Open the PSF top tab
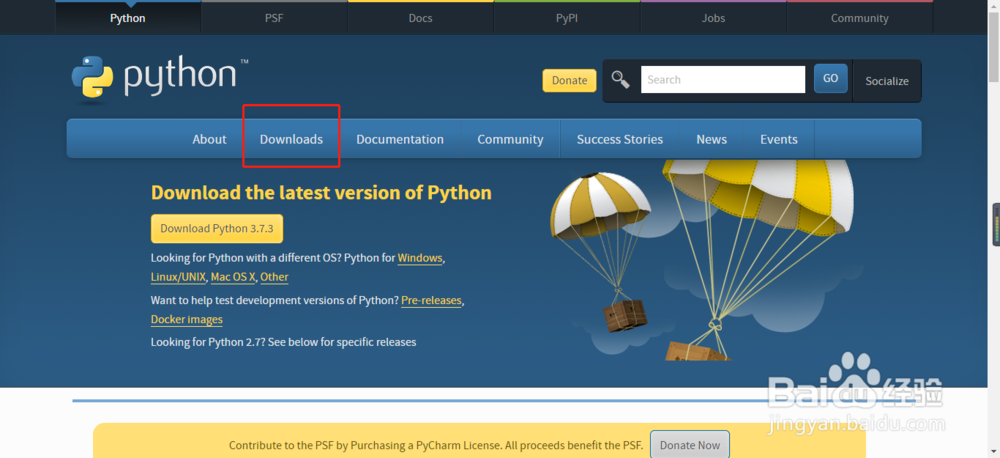 click(x=274, y=18)
